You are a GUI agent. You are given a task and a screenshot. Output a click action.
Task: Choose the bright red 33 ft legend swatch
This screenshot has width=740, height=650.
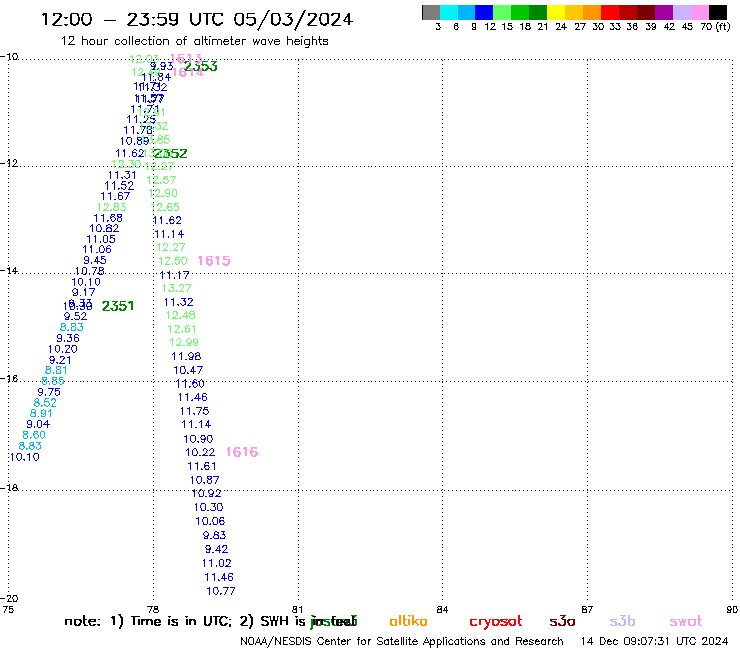[610, 12]
